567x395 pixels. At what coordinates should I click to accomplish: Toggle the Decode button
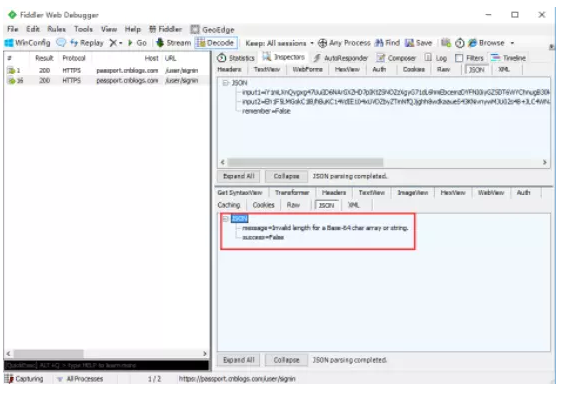pyautogui.click(x=216, y=43)
